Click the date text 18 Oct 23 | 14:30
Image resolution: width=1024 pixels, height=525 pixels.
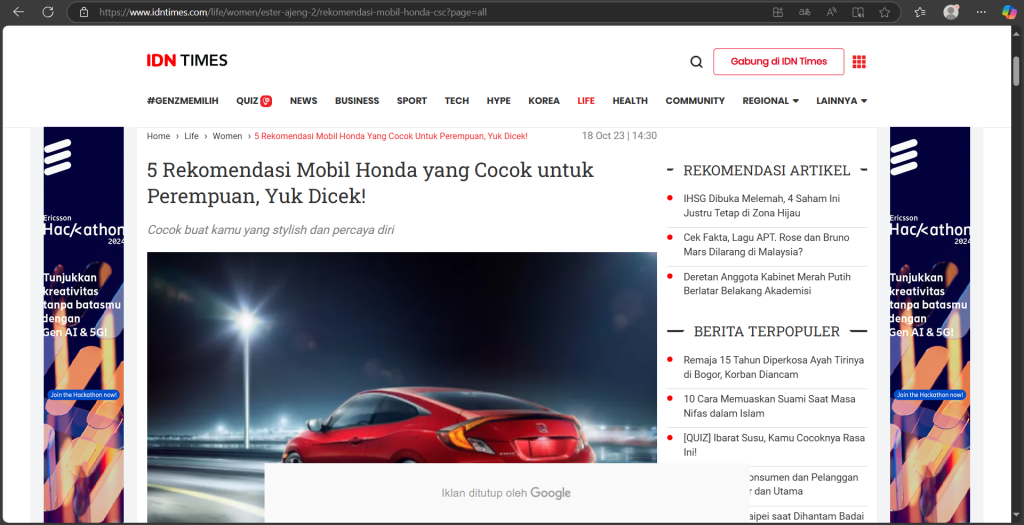coord(619,136)
